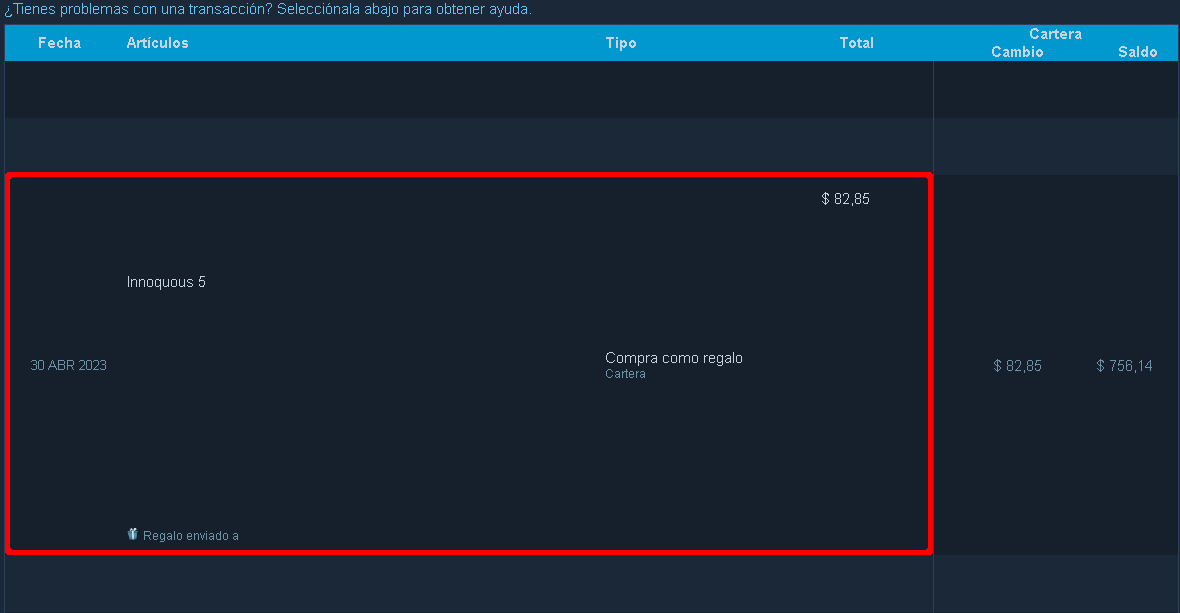Image resolution: width=1180 pixels, height=613 pixels.
Task: Open the "Innoquous 5" item
Action: [x=166, y=282]
